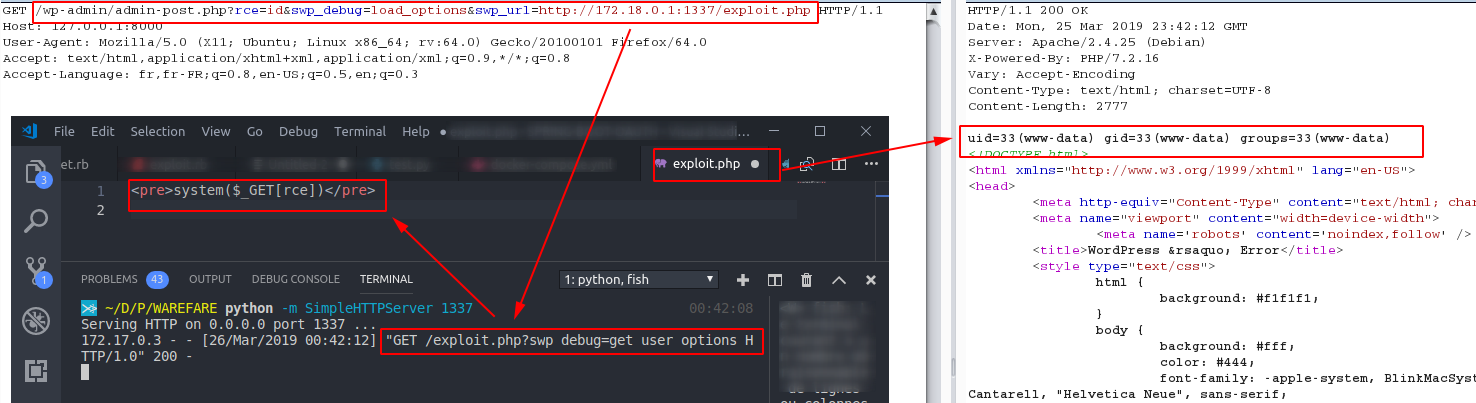Kill the terminal with trash icon
Image resolution: width=1476 pixels, height=403 pixels.
click(806, 280)
